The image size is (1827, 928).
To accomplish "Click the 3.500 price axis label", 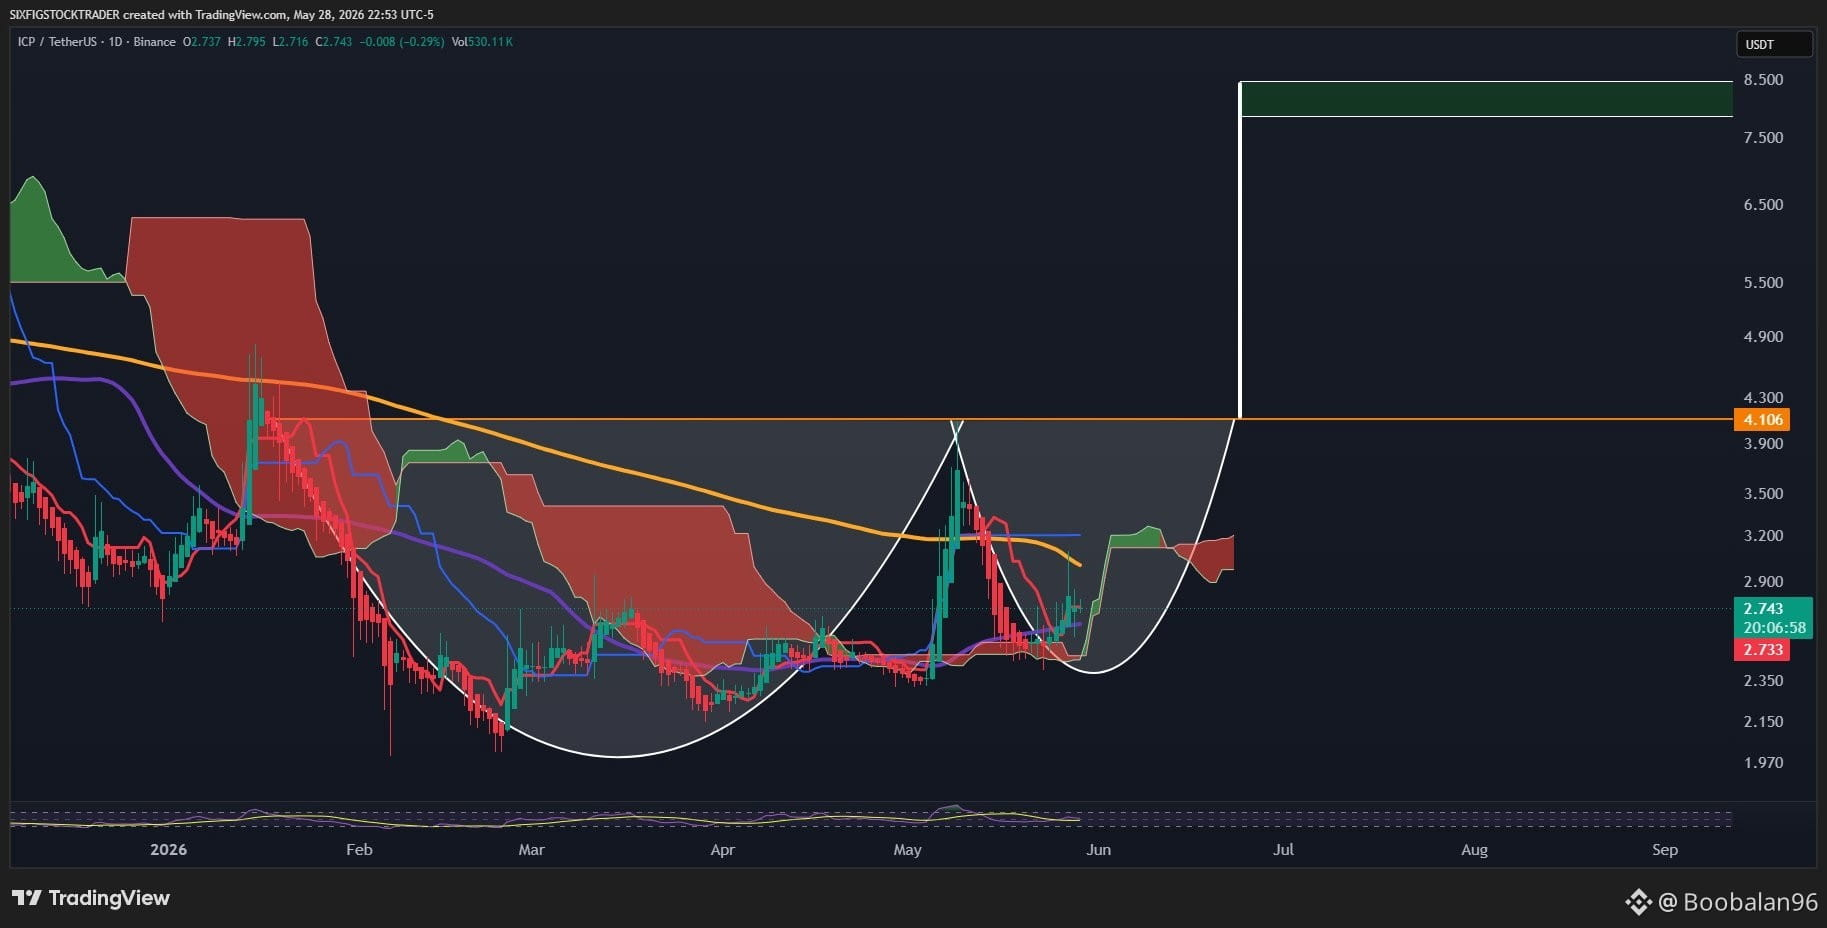I will (1763, 494).
